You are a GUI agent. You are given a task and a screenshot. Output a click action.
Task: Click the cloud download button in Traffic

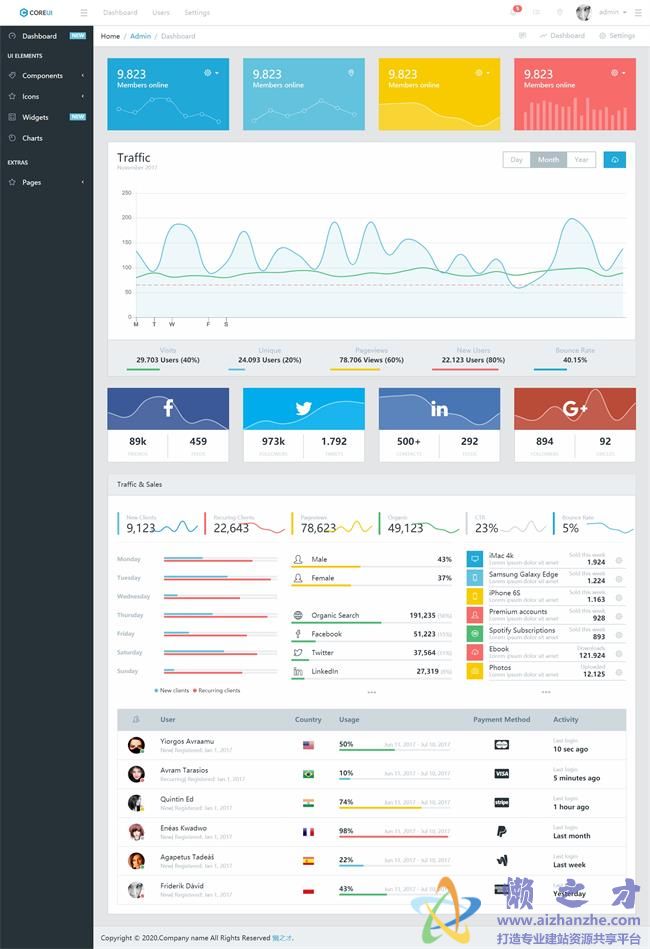click(x=615, y=160)
